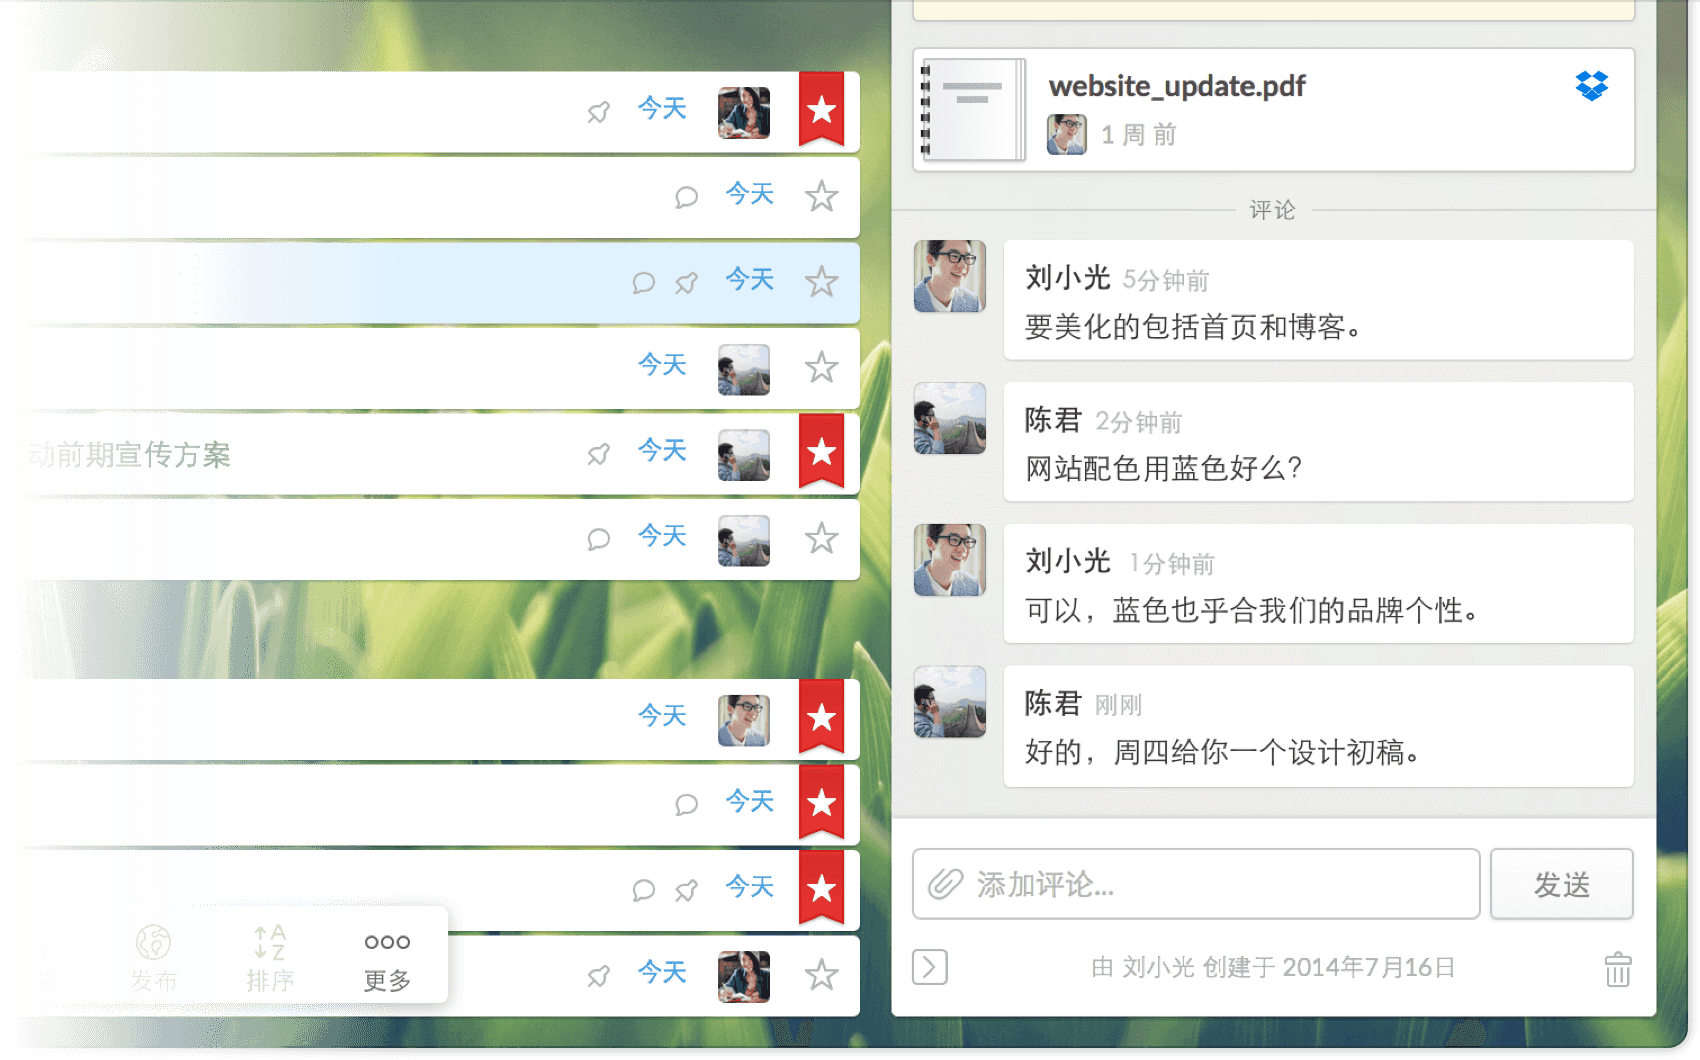This screenshot has width=1700, height=1060.
Task: Click the website_update.pdf document thumbnail
Action: point(973,110)
